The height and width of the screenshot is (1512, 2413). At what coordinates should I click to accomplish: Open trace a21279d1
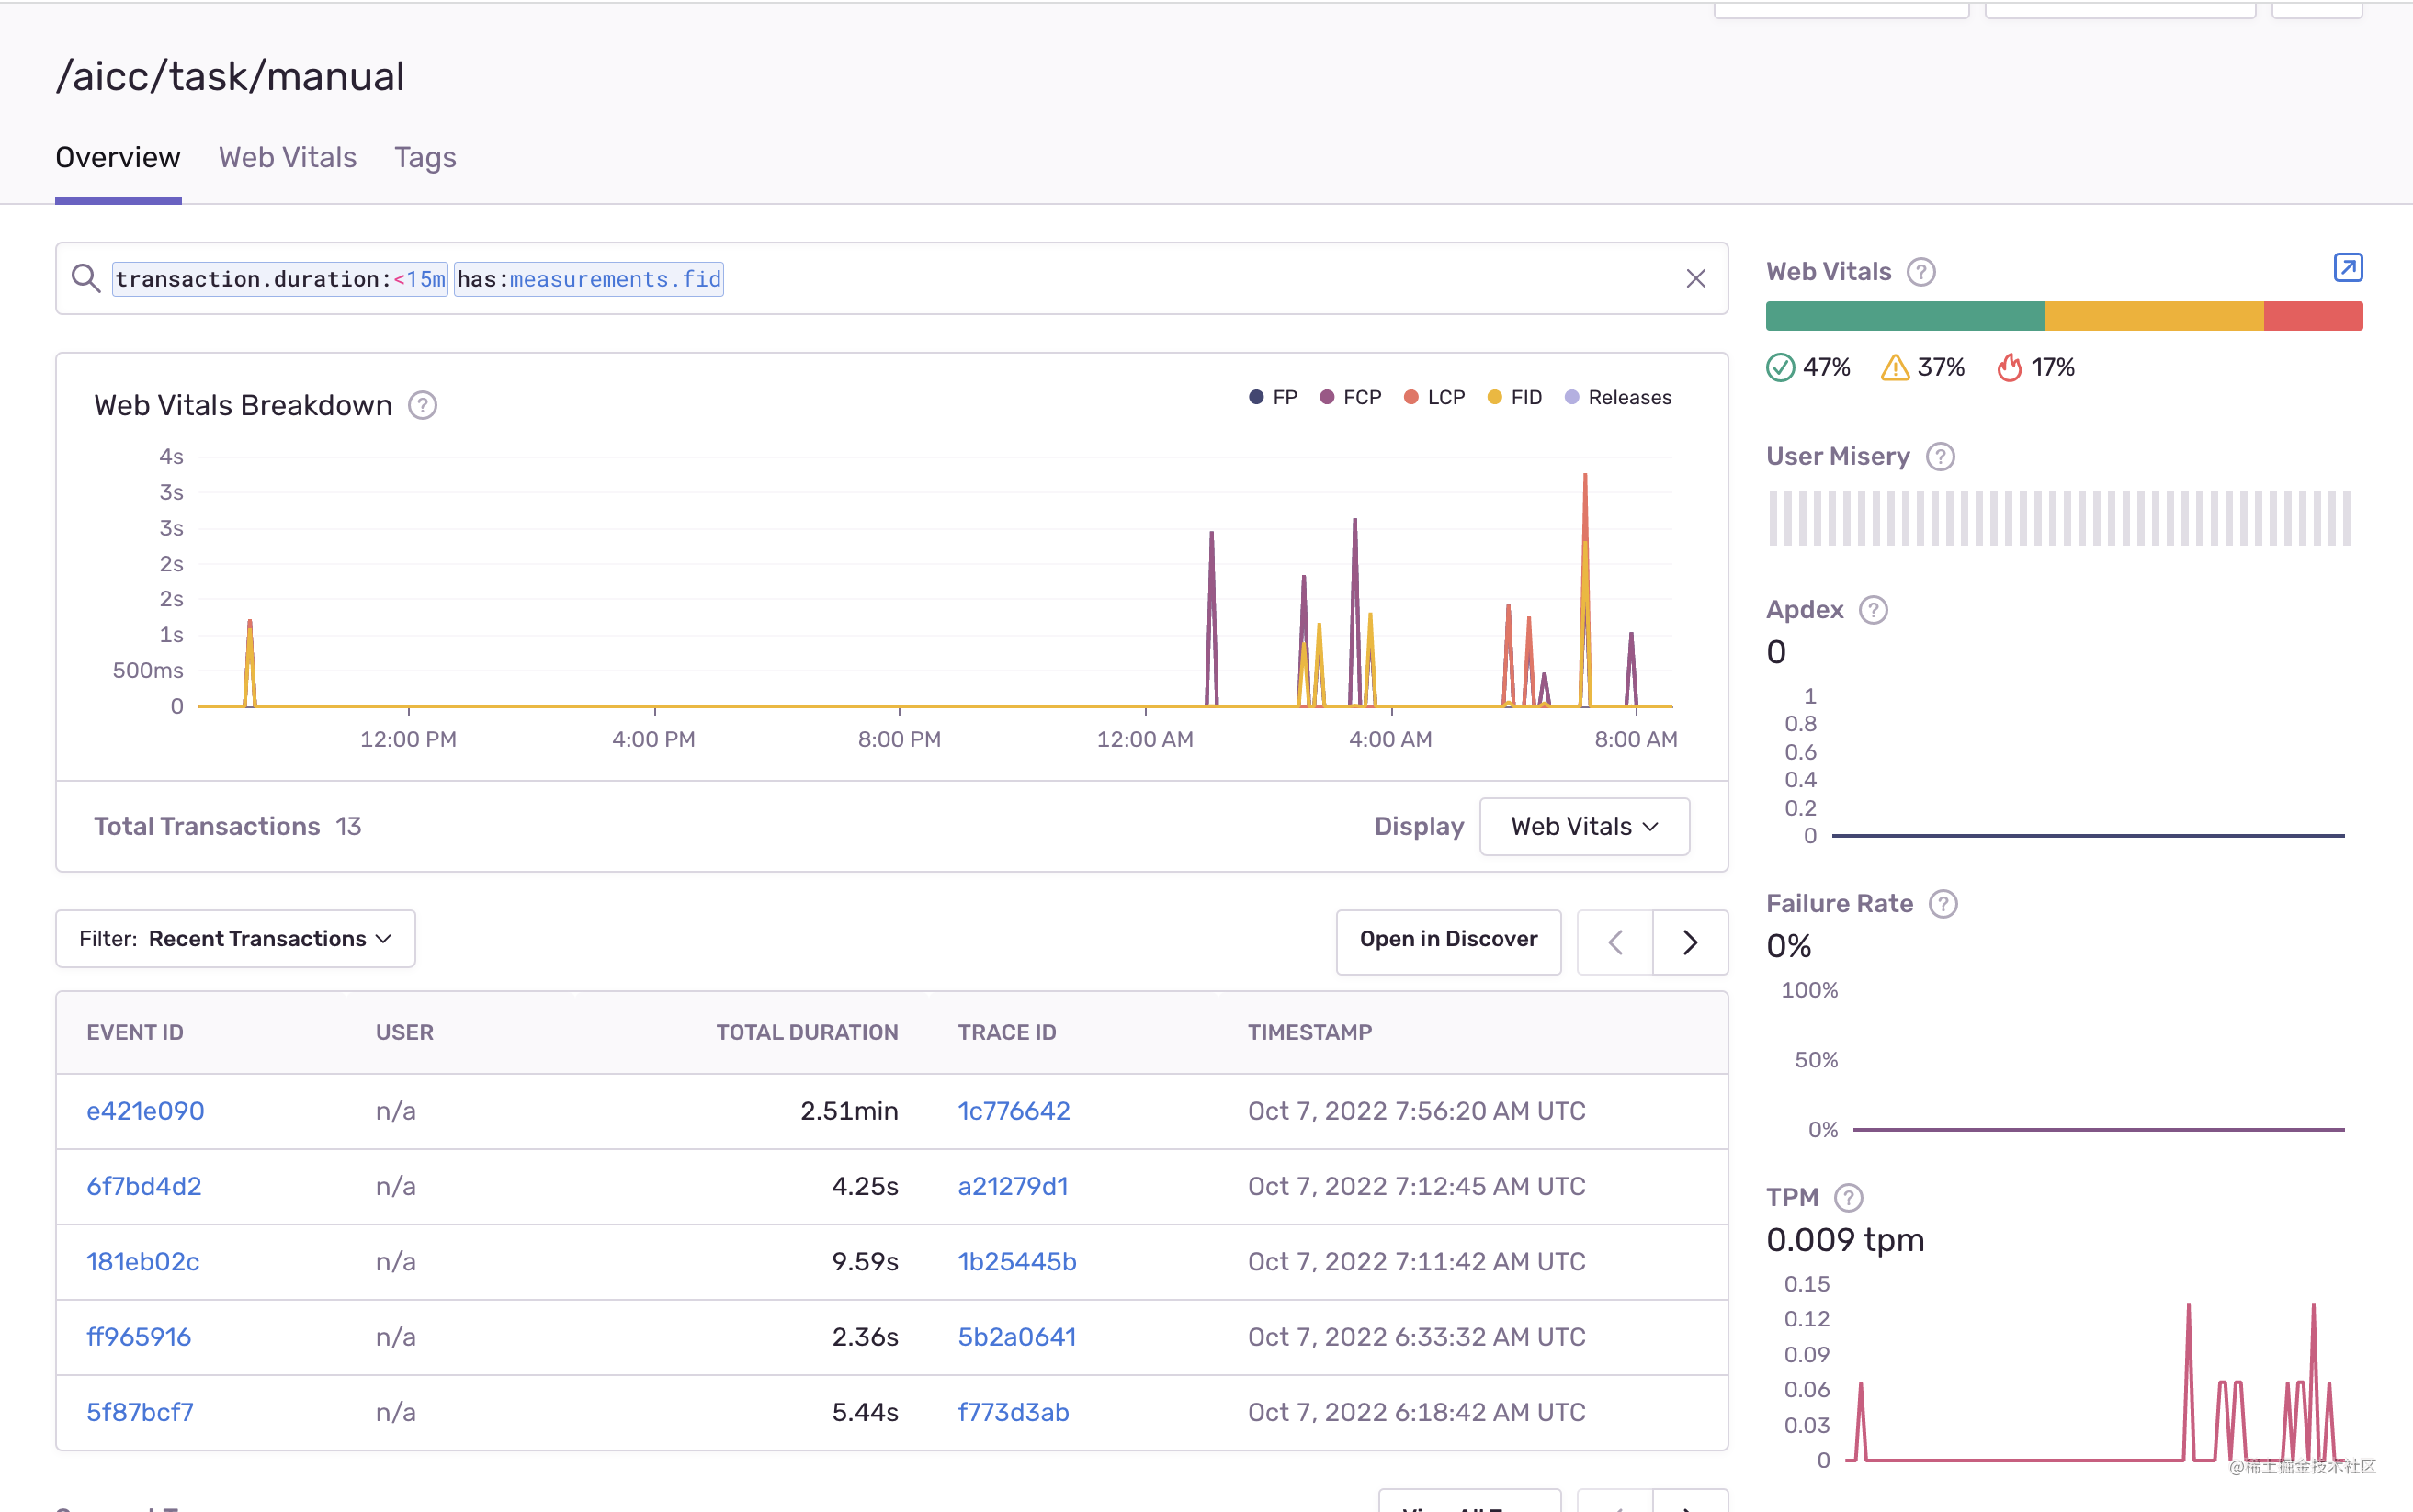[1013, 1187]
